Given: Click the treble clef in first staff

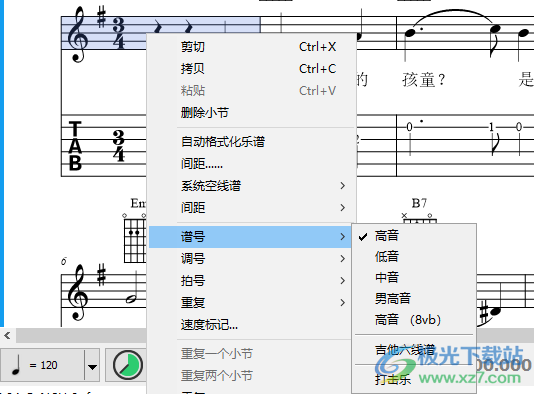Looking at the screenshot, I should pyautogui.click(x=78, y=35).
